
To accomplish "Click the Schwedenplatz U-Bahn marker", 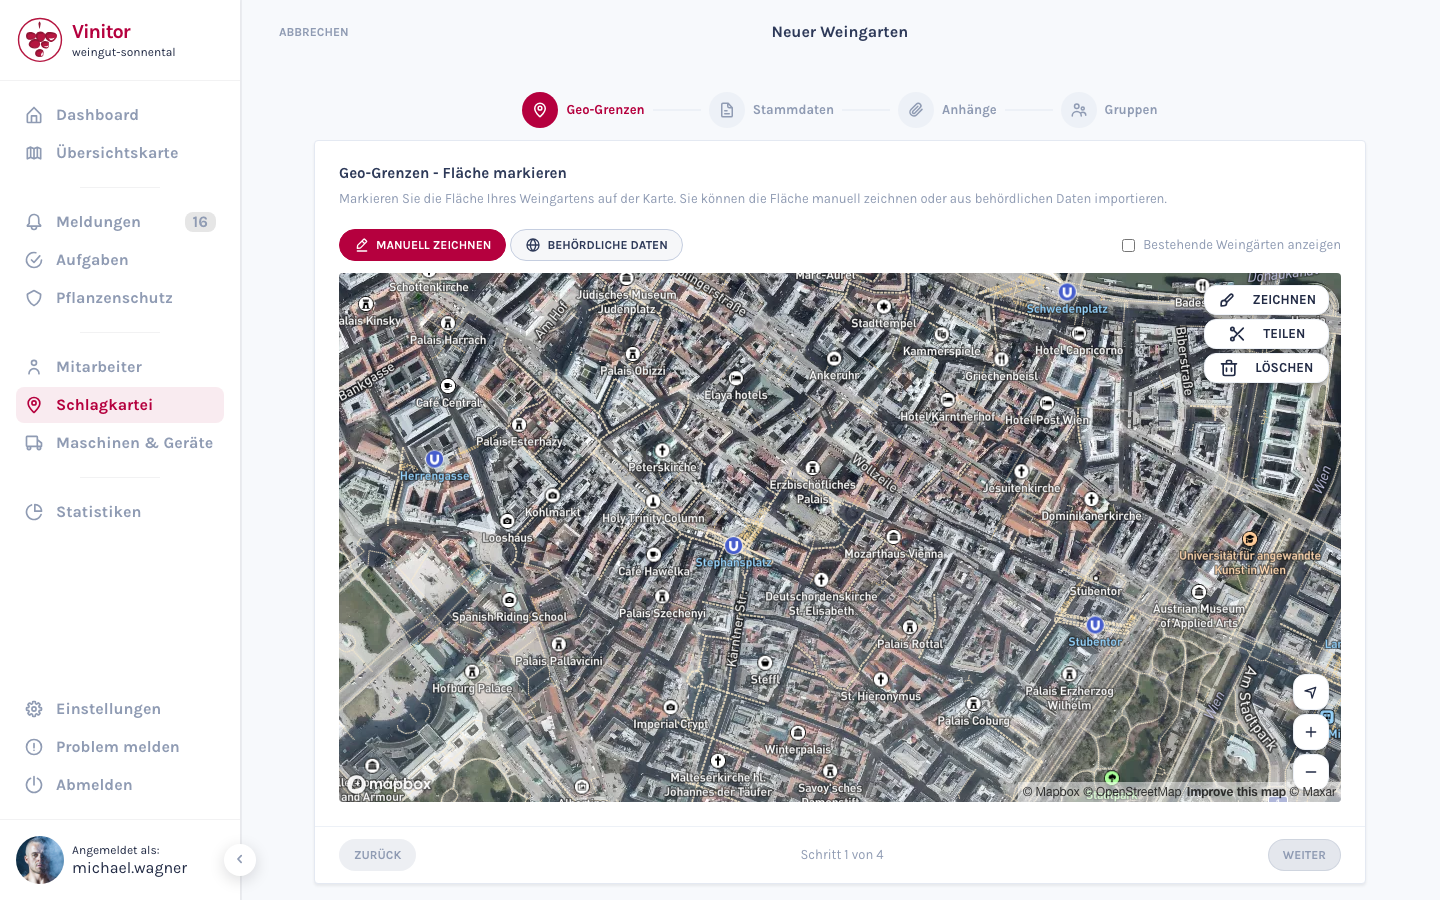I will 1067,292.
